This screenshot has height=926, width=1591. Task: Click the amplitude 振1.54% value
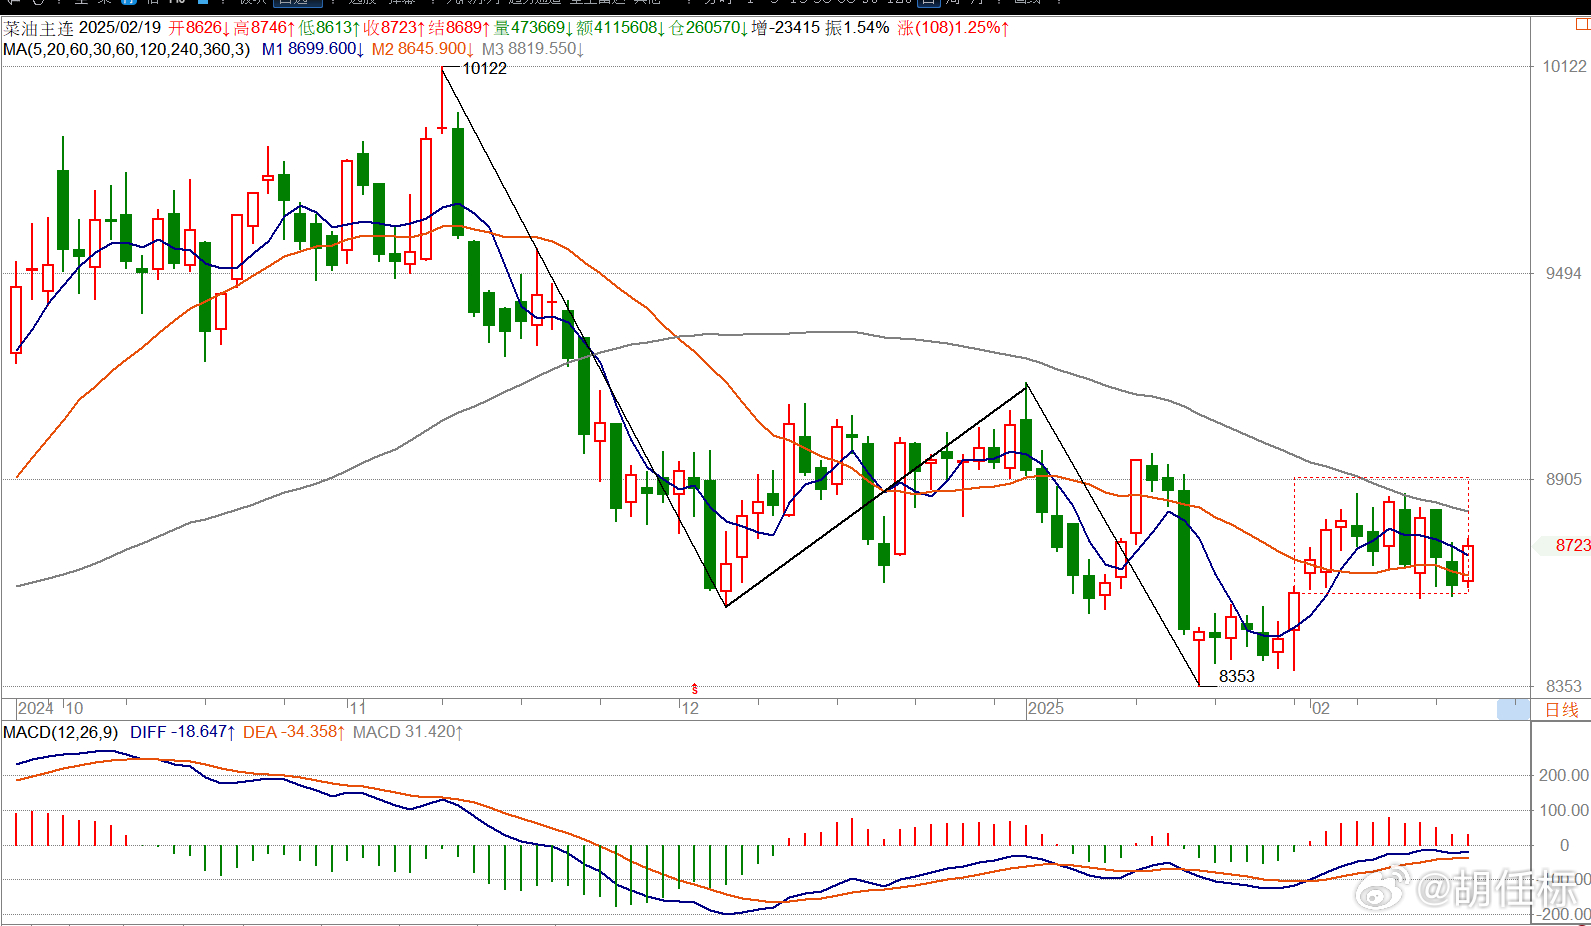pyautogui.click(x=857, y=28)
